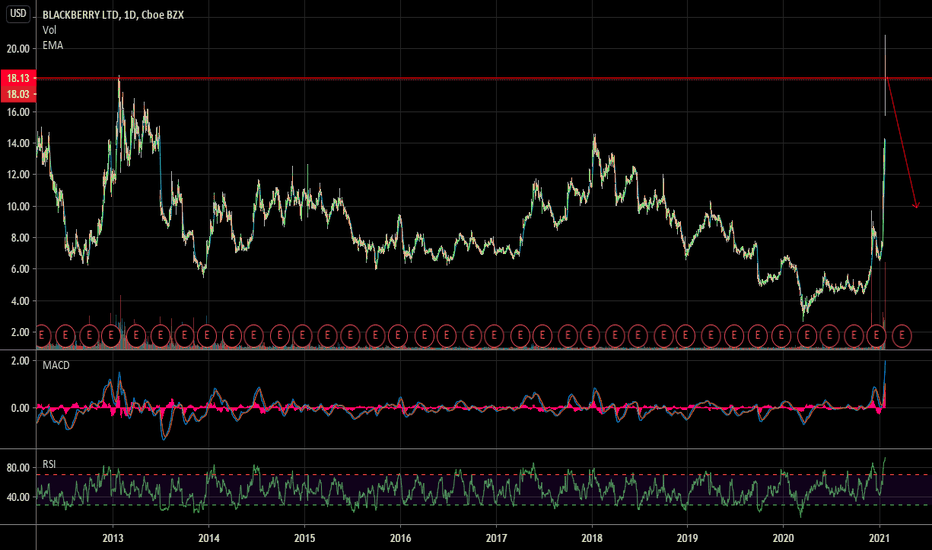Viewport: 932px width, 550px height.
Task: Click the 6.00 price axis label
Action: tap(20, 269)
